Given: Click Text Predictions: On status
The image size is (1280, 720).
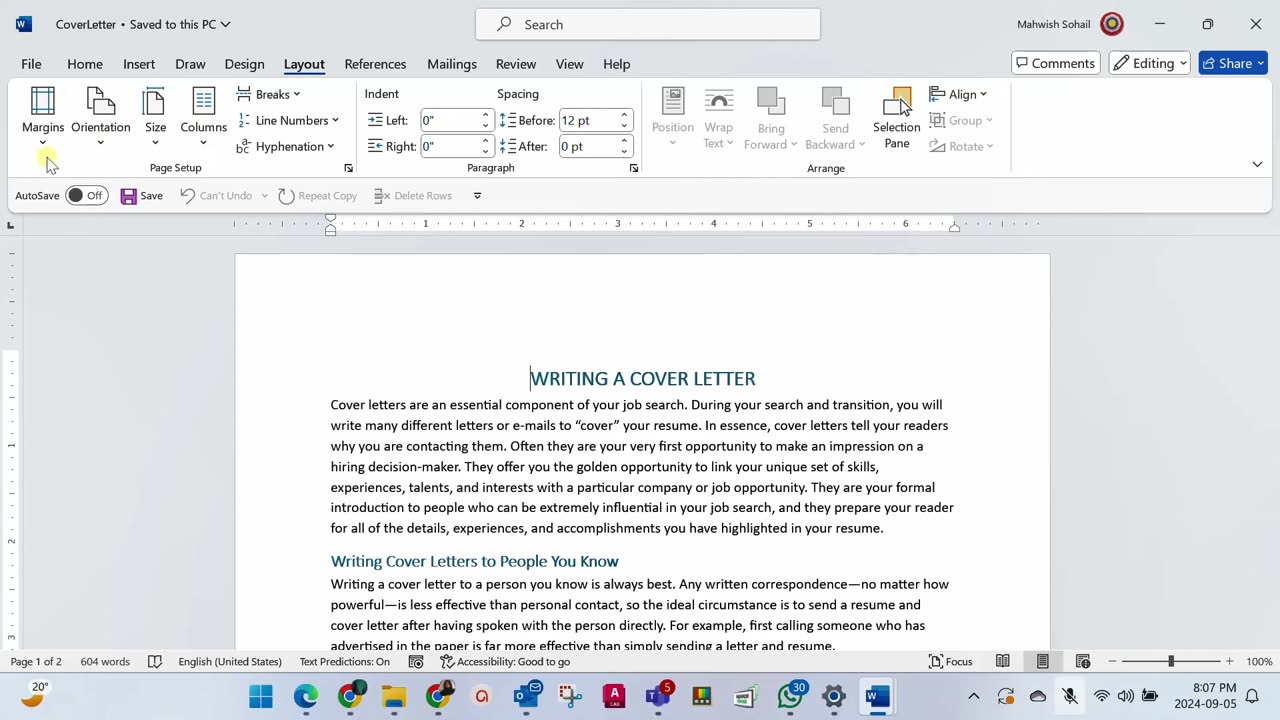Looking at the screenshot, I should 344,661.
